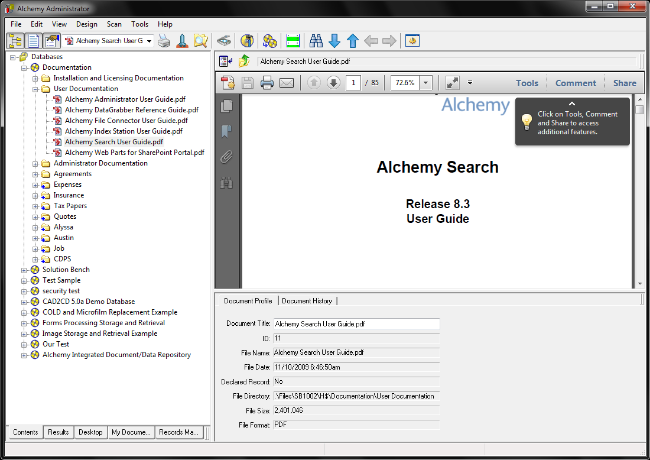The image size is (650, 460).
Task: Click the scanner icon in toolbar
Action: 224,41
